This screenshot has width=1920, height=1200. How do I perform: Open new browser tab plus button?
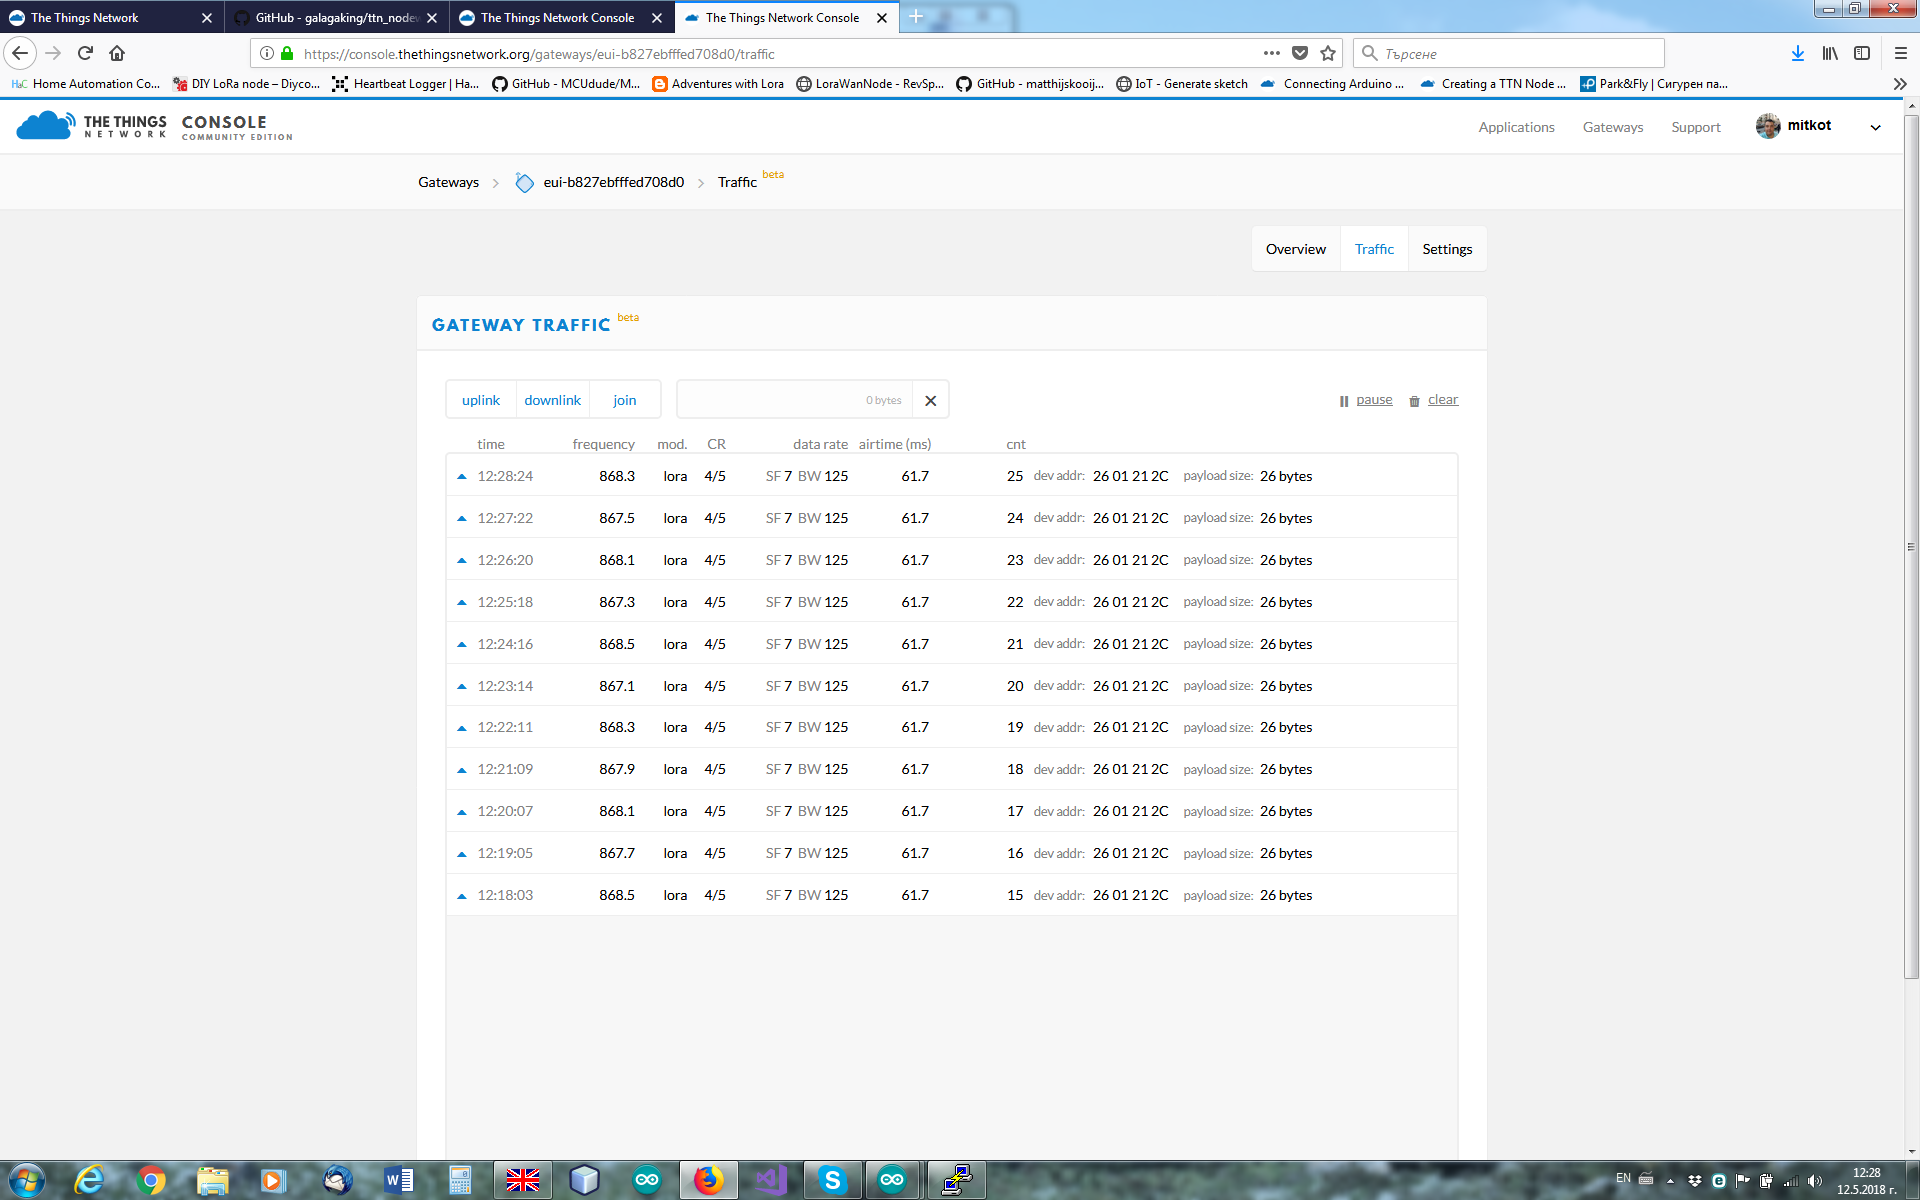tap(916, 17)
